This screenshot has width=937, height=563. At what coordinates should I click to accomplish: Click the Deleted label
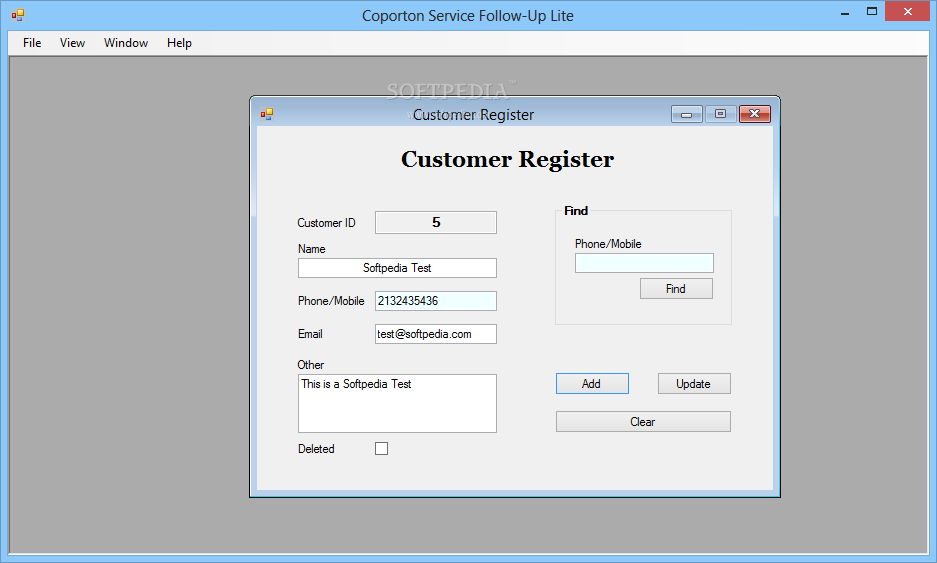point(316,449)
